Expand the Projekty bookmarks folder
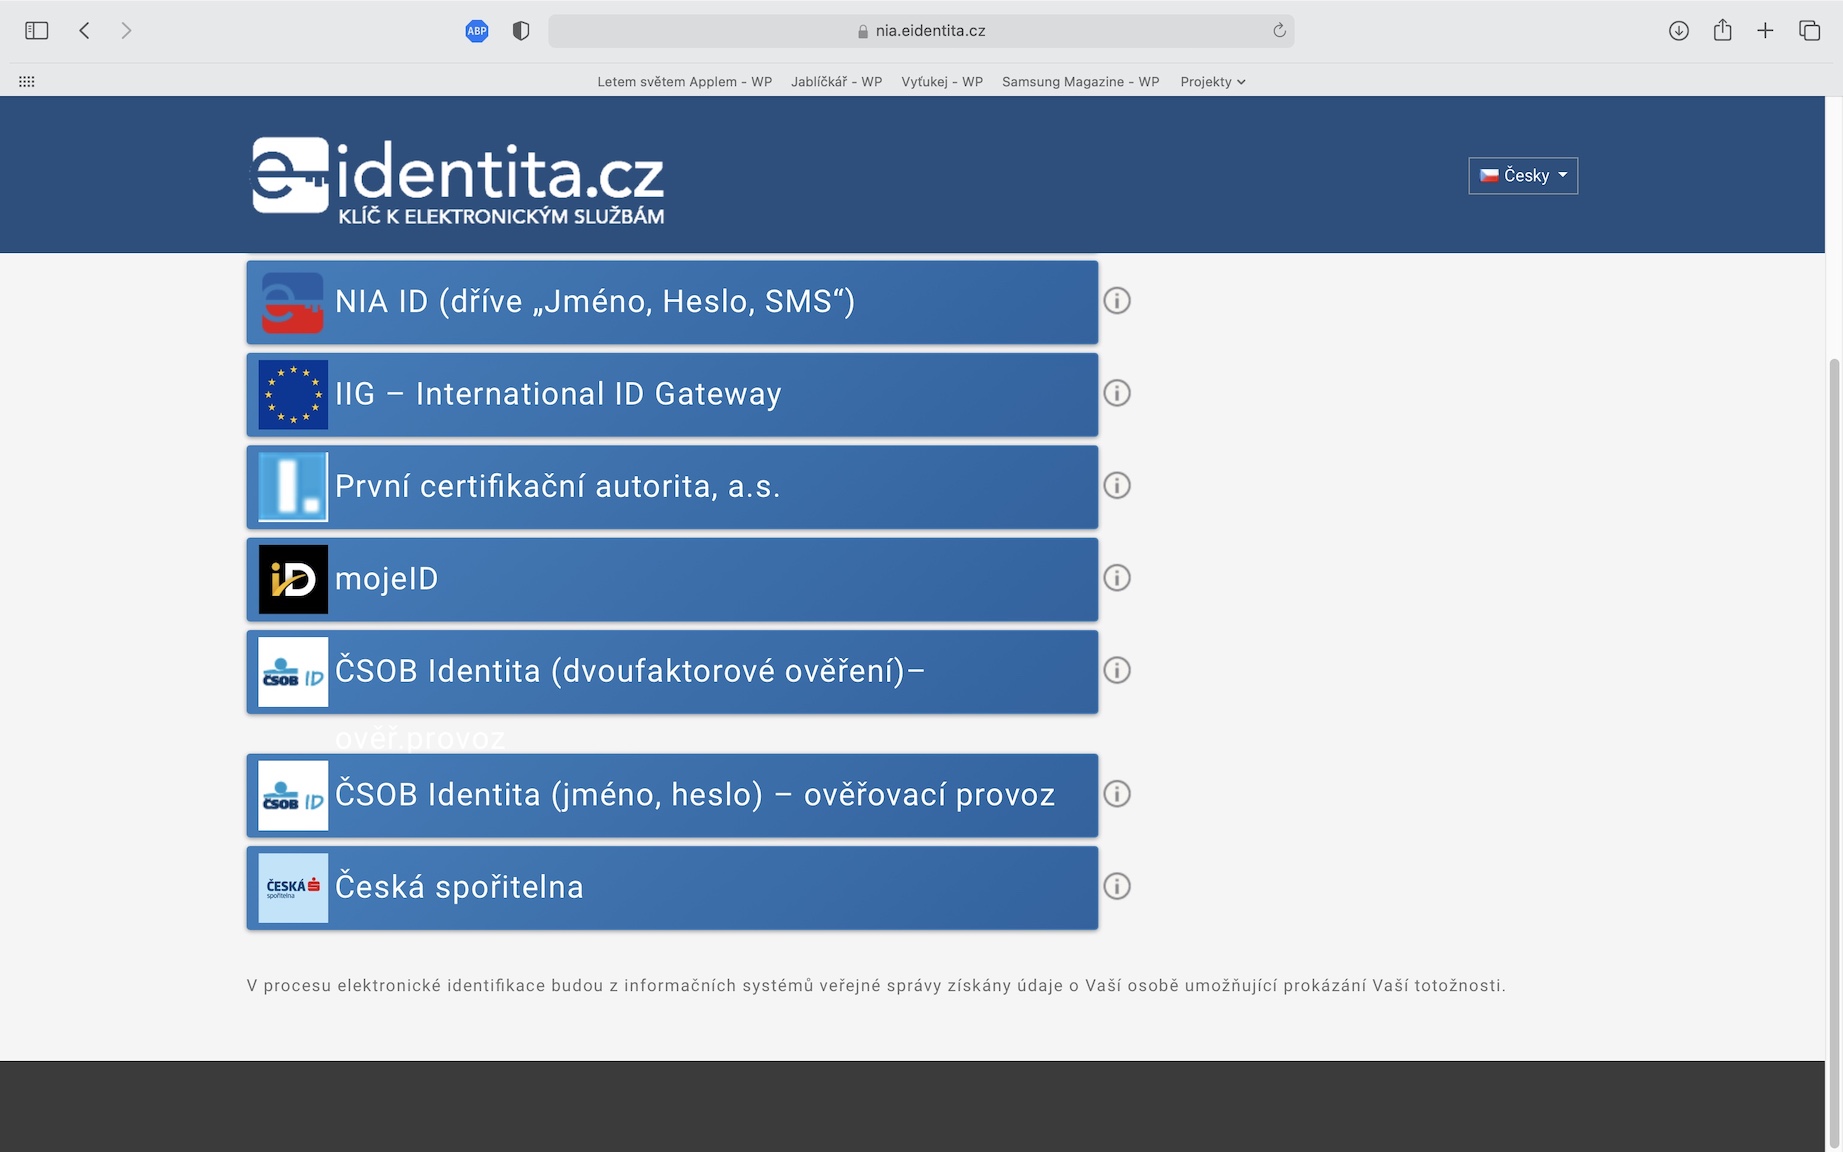The image size is (1843, 1152). 1213,82
